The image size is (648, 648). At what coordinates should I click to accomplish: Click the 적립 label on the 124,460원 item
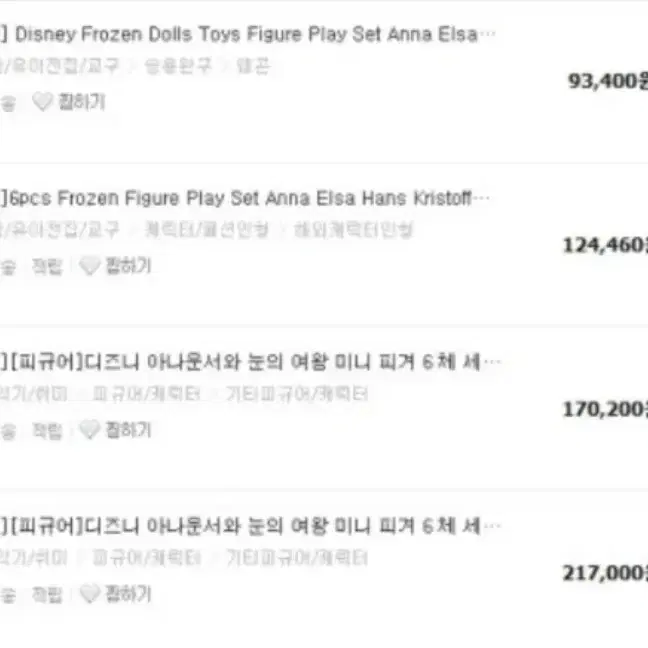point(47,266)
